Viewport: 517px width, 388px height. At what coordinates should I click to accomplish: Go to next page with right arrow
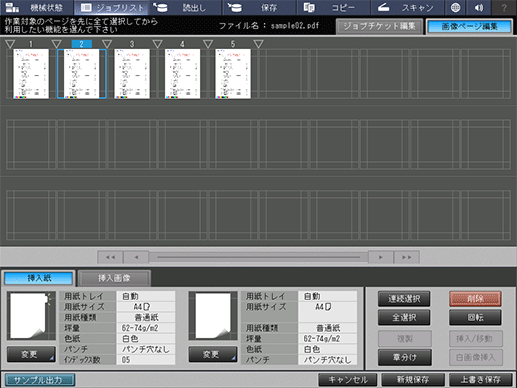pyautogui.click(x=380, y=257)
